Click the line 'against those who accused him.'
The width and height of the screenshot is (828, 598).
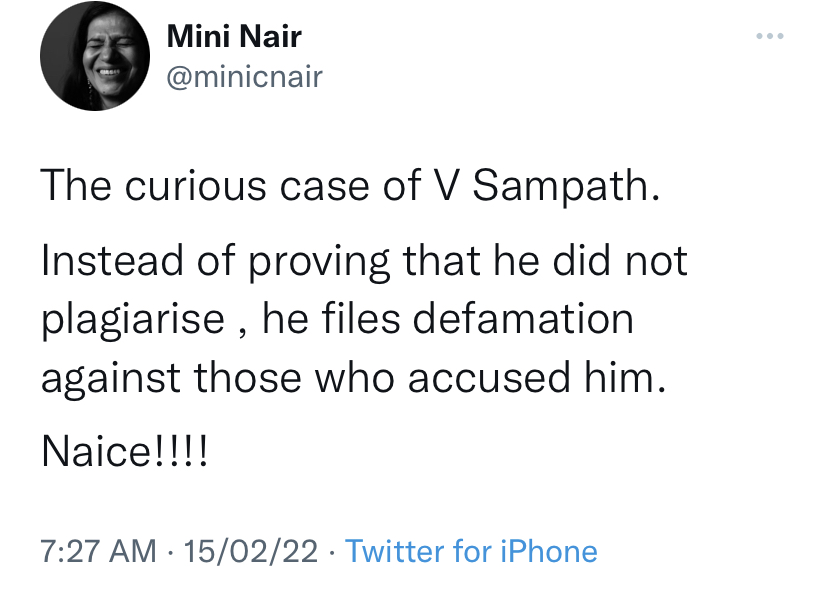click(352, 380)
